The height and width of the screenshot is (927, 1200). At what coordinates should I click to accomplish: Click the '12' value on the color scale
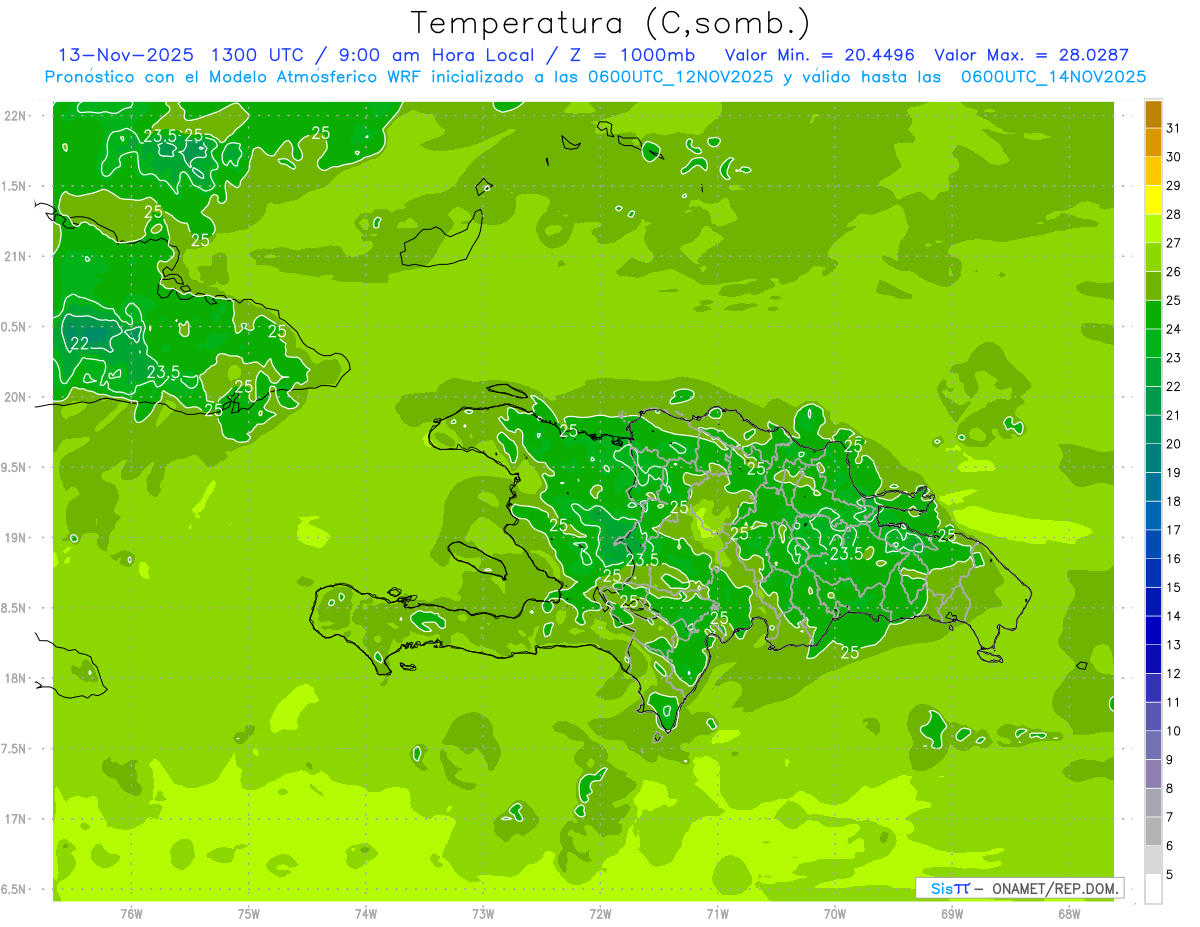(x=1174, y=674)
